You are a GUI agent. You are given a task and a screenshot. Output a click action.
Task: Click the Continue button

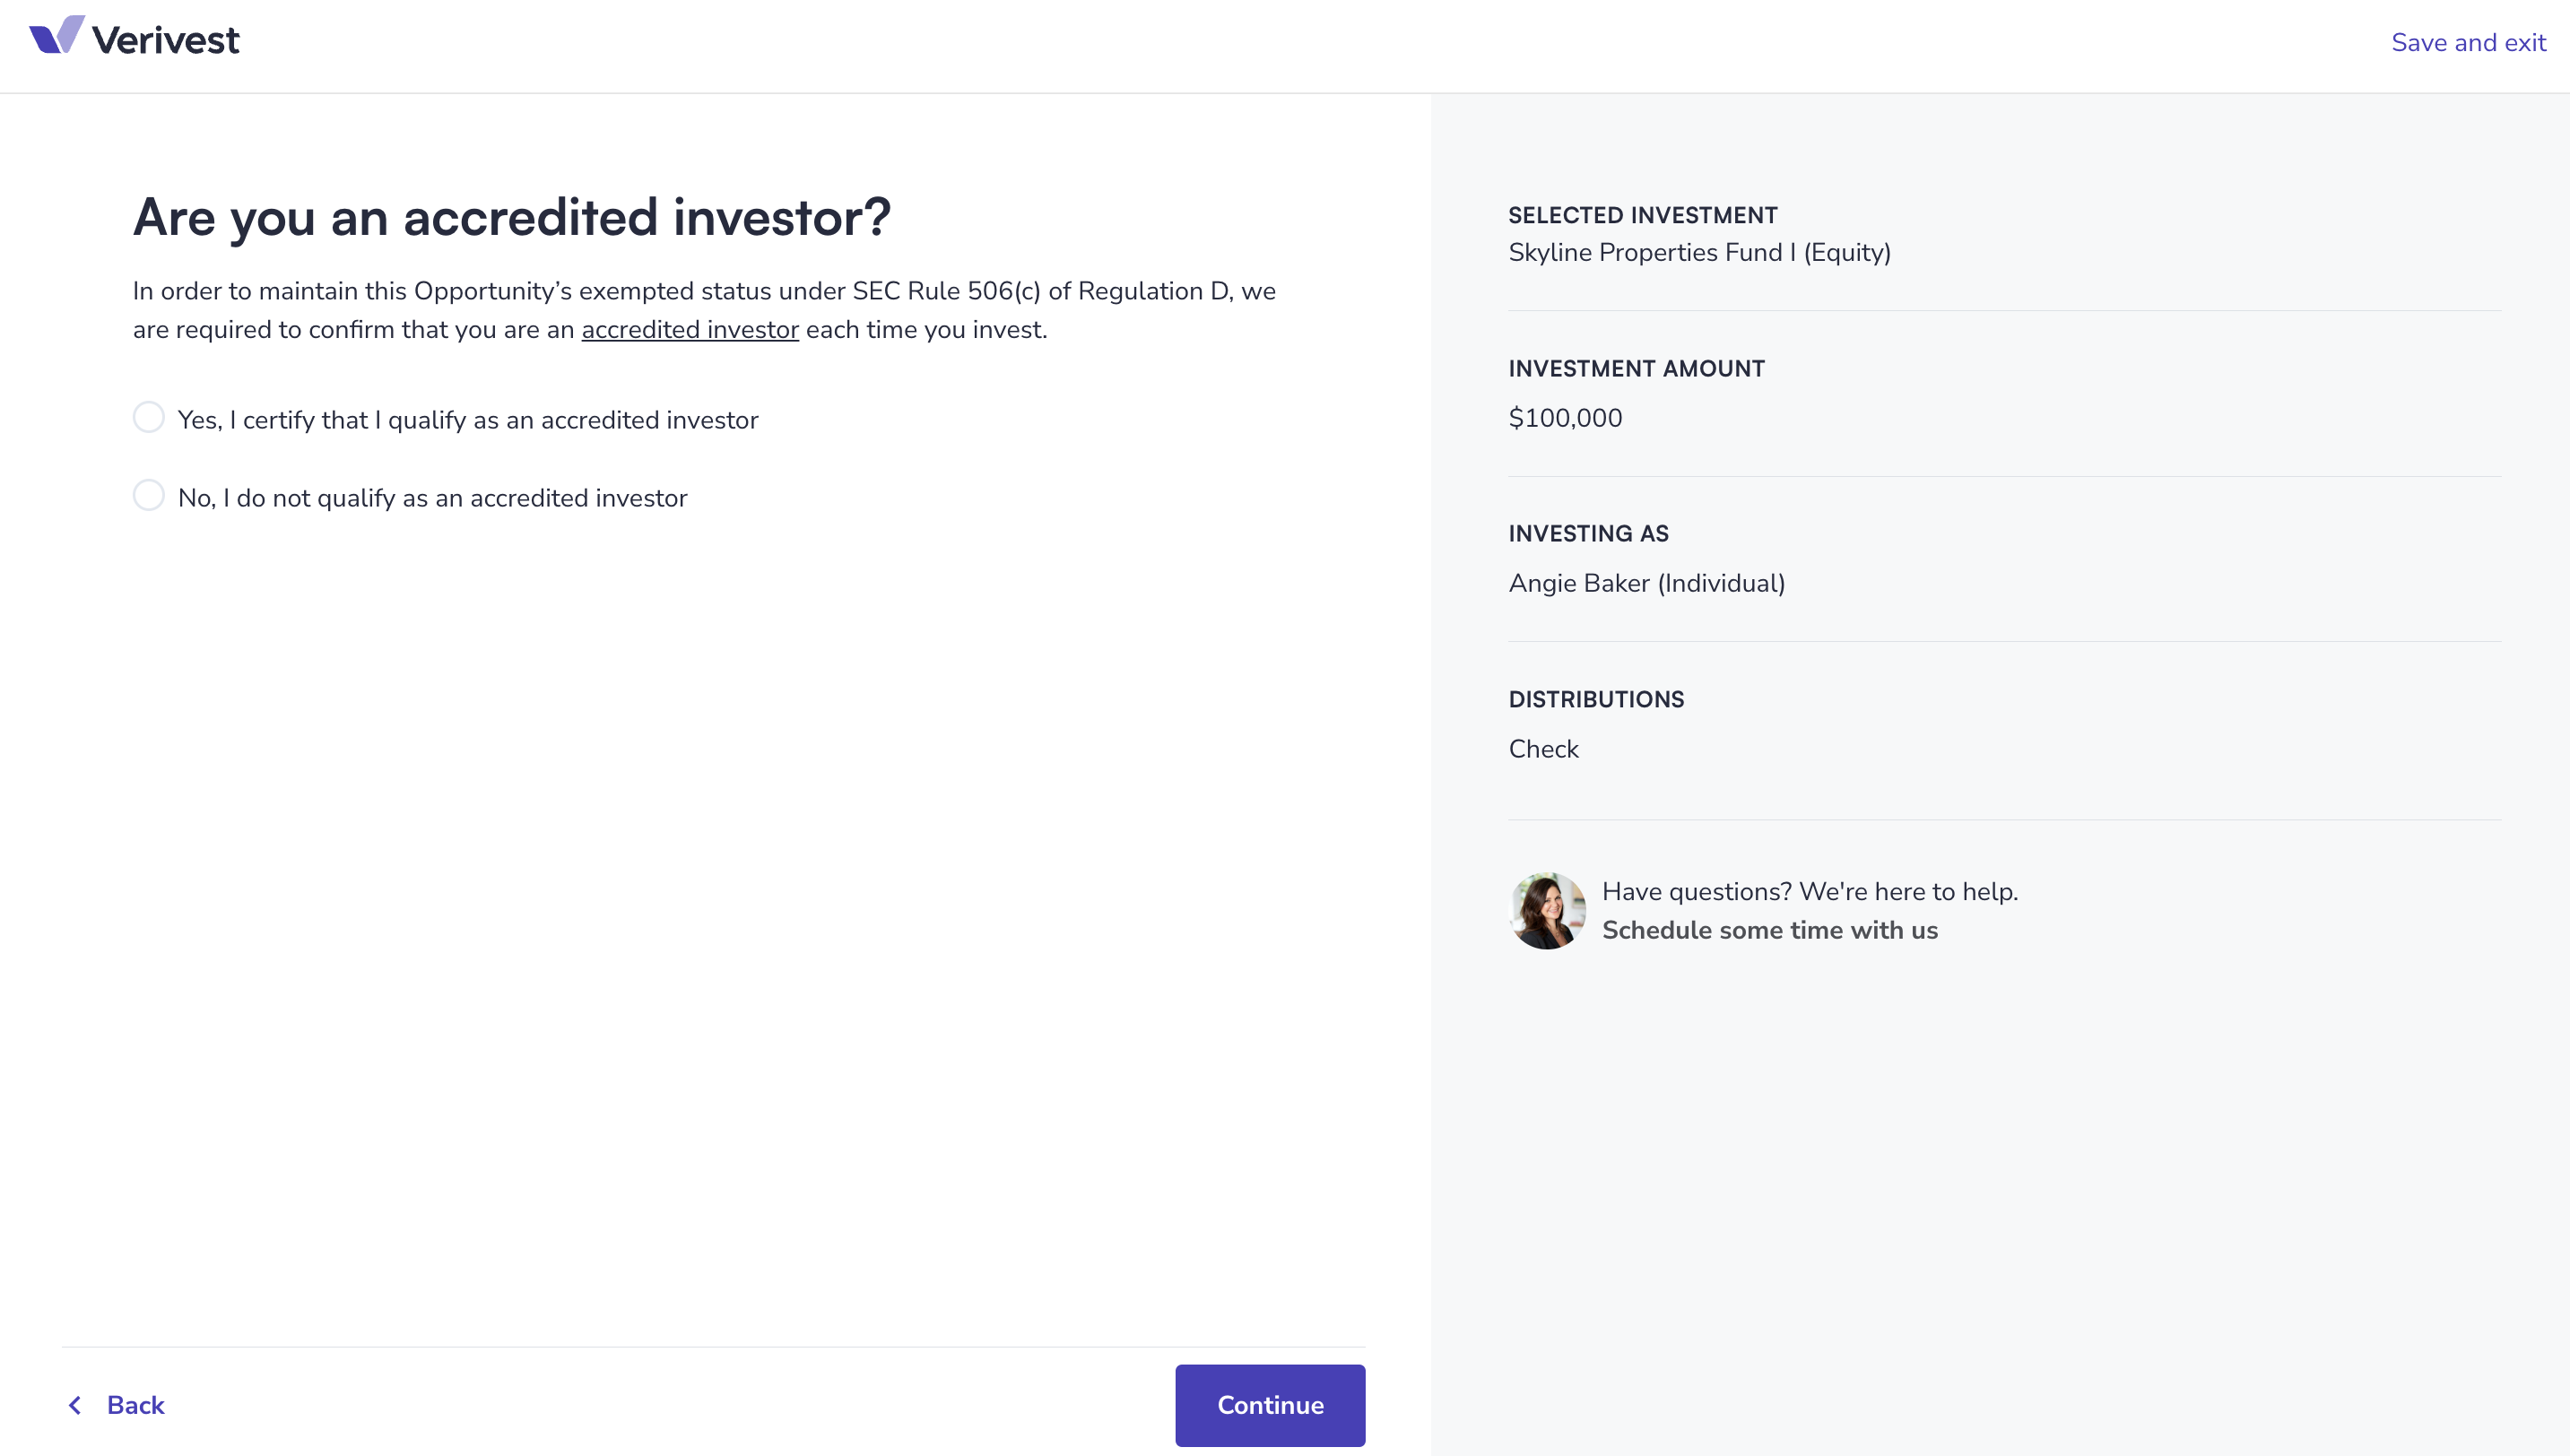tap(1270, 1405)
